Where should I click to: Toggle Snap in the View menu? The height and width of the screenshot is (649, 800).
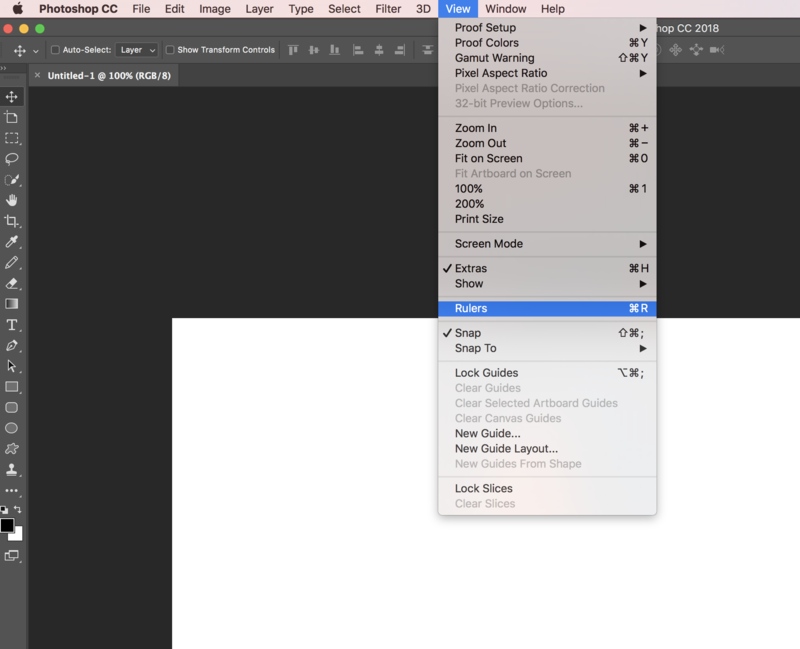point(547,333)
